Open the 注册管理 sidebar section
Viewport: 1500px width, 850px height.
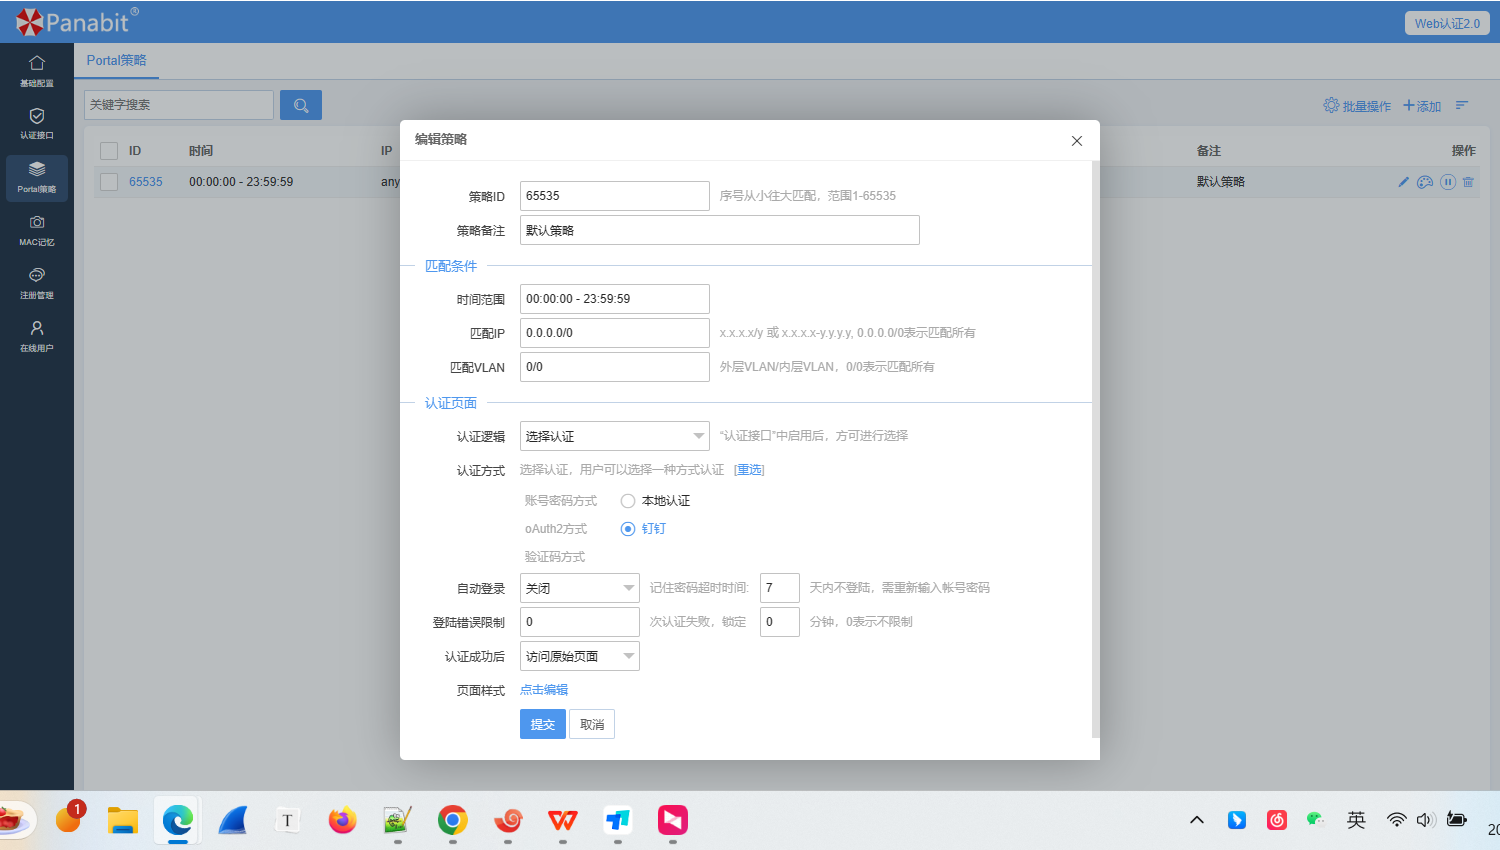click(x=37, y=283)
